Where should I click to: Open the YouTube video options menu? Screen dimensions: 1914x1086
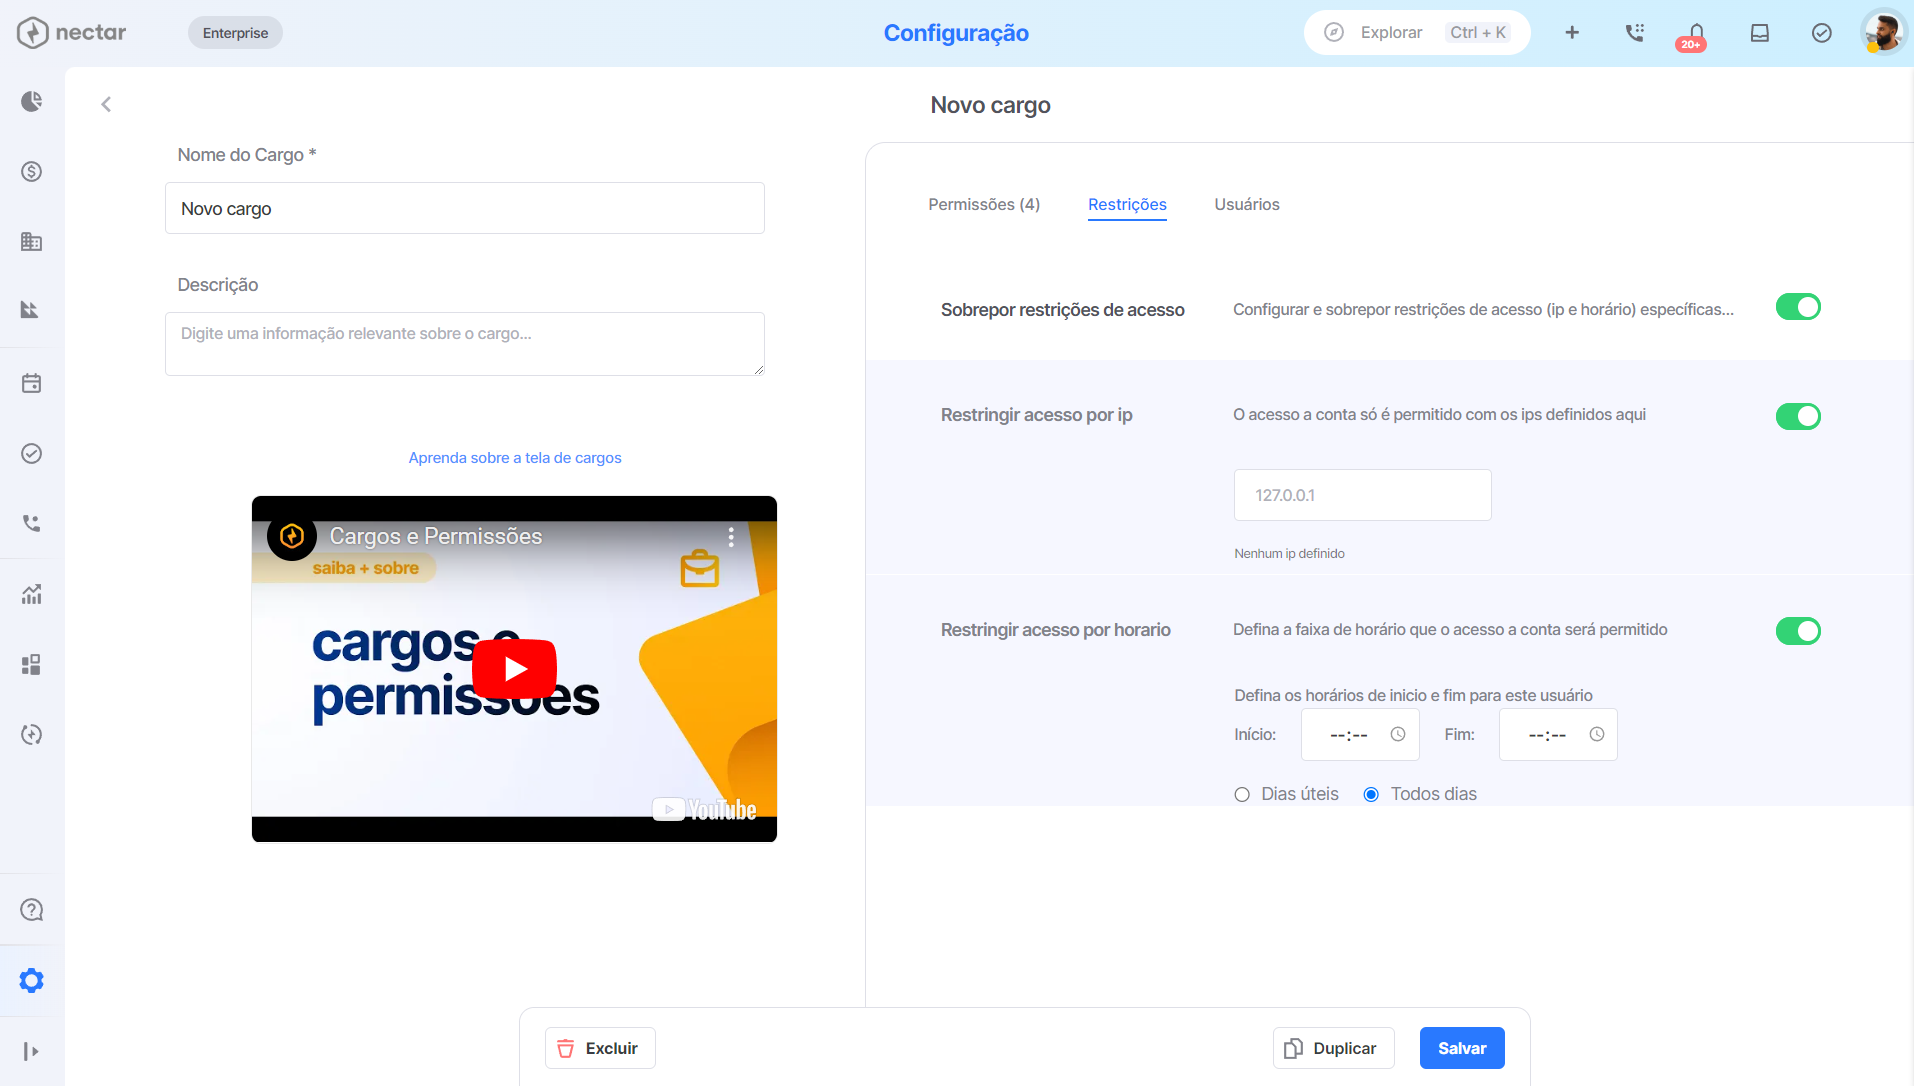[x=731, y=537]
